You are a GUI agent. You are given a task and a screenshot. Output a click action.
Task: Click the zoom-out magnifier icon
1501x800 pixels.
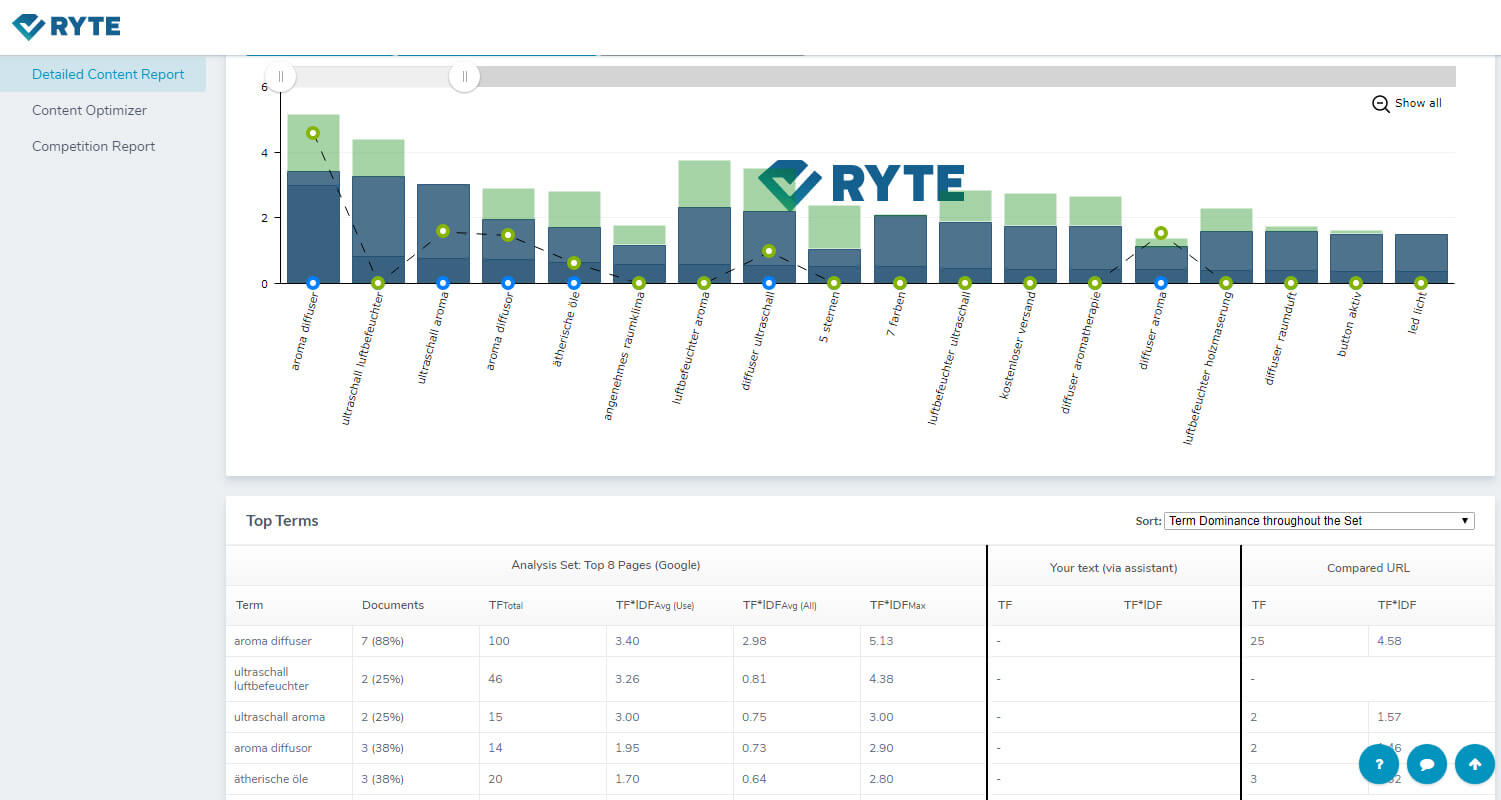(x=1380, y=104)
